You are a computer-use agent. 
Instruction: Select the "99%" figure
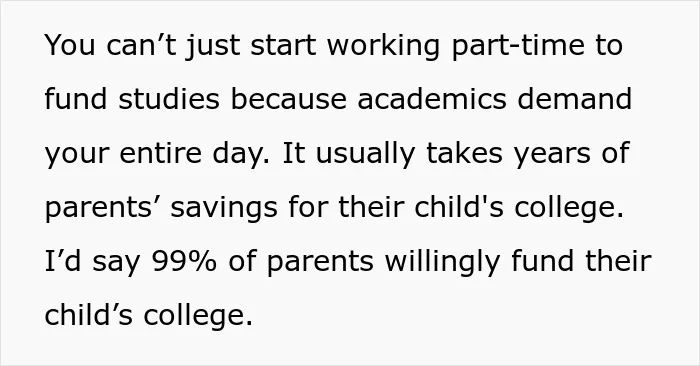tap(184, 261)
